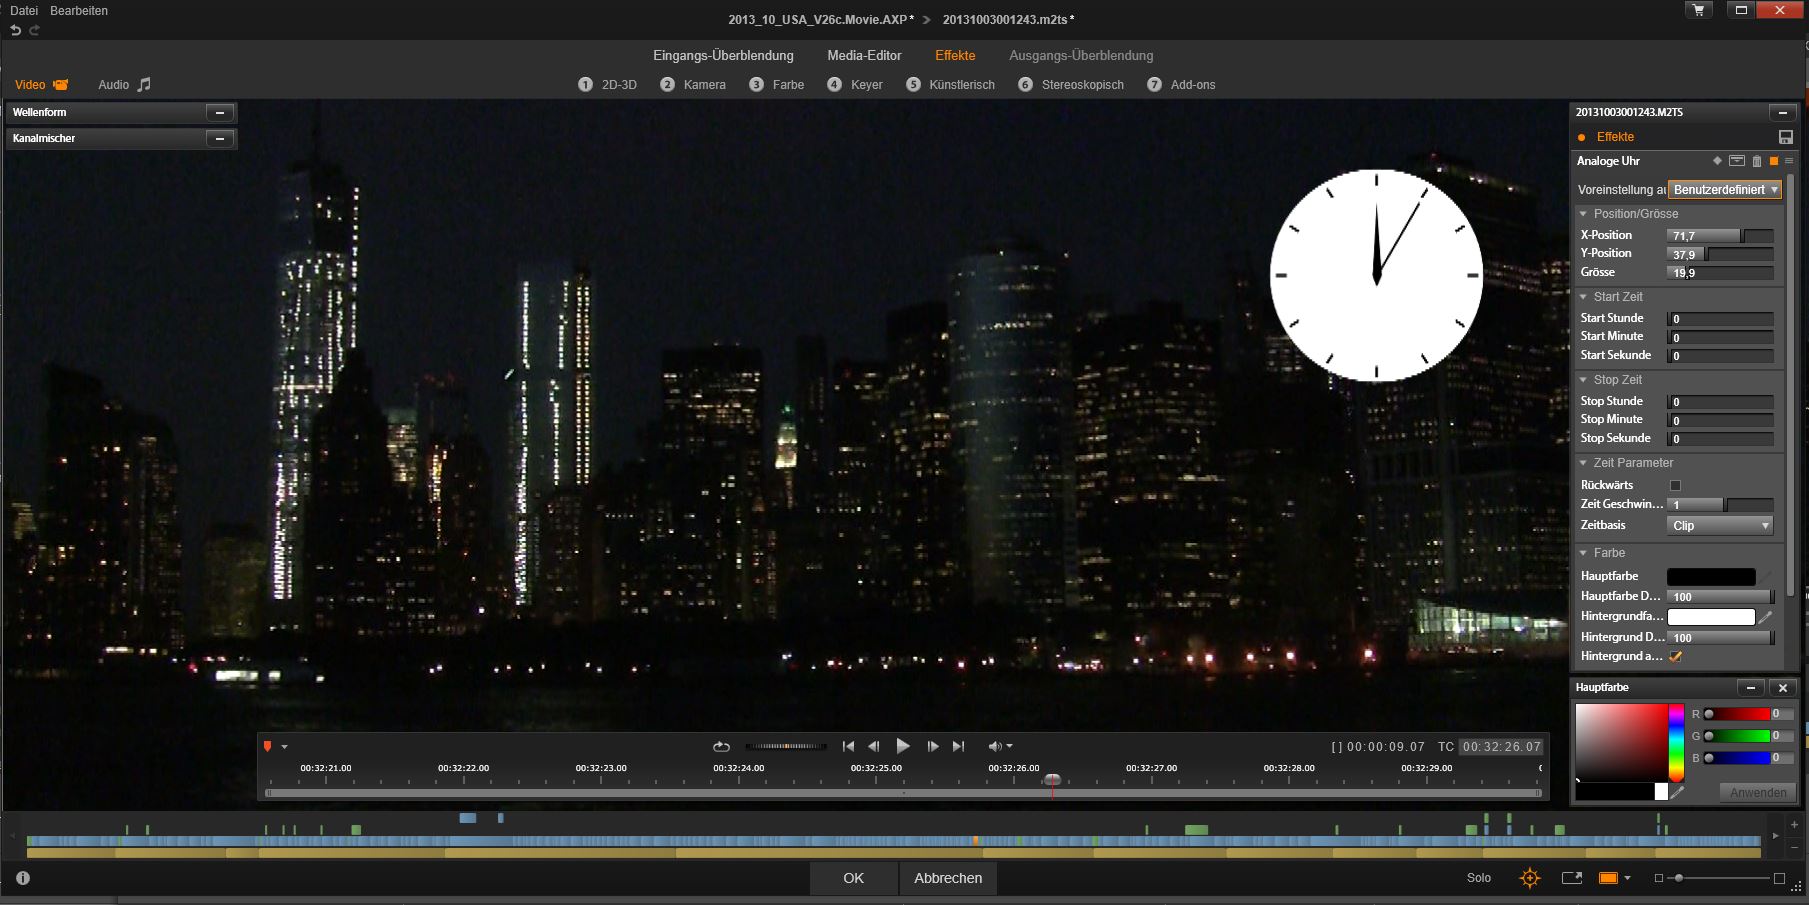
Task: Open the Voreinstellung Benutzerdefiniert dropdown
Action: (x=1725, y=190)
